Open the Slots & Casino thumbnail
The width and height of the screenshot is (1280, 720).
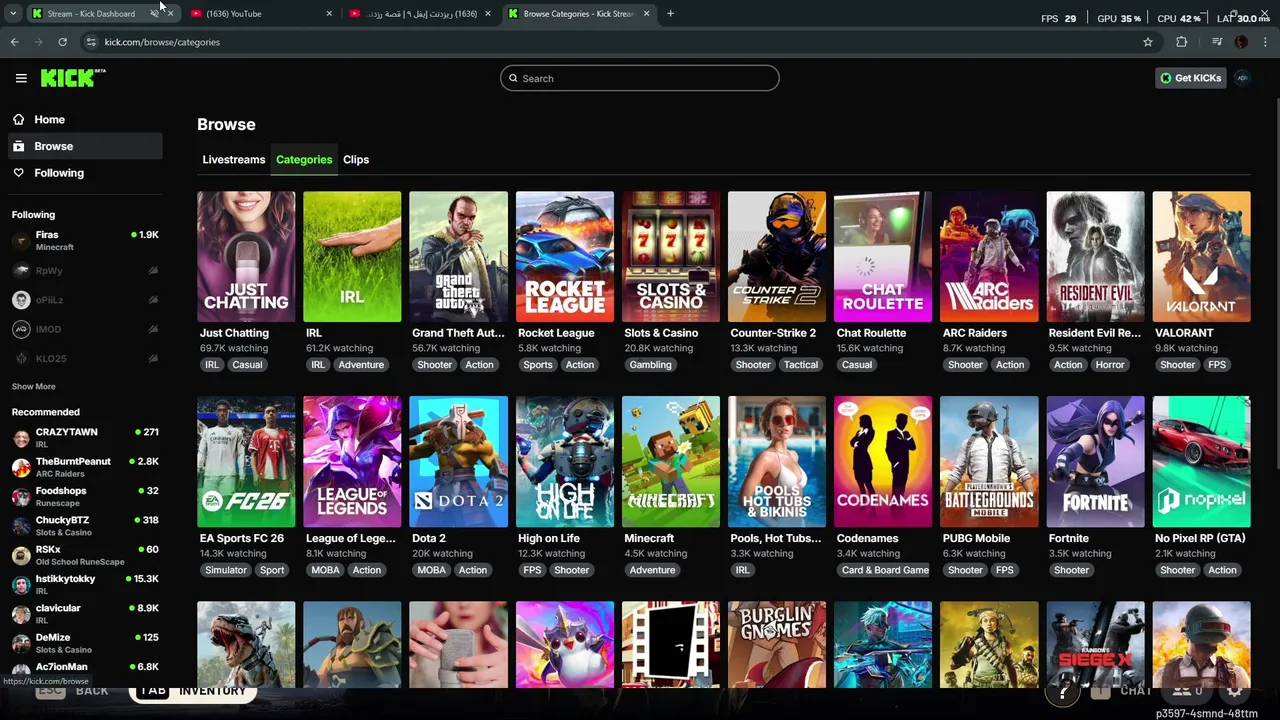671,257
